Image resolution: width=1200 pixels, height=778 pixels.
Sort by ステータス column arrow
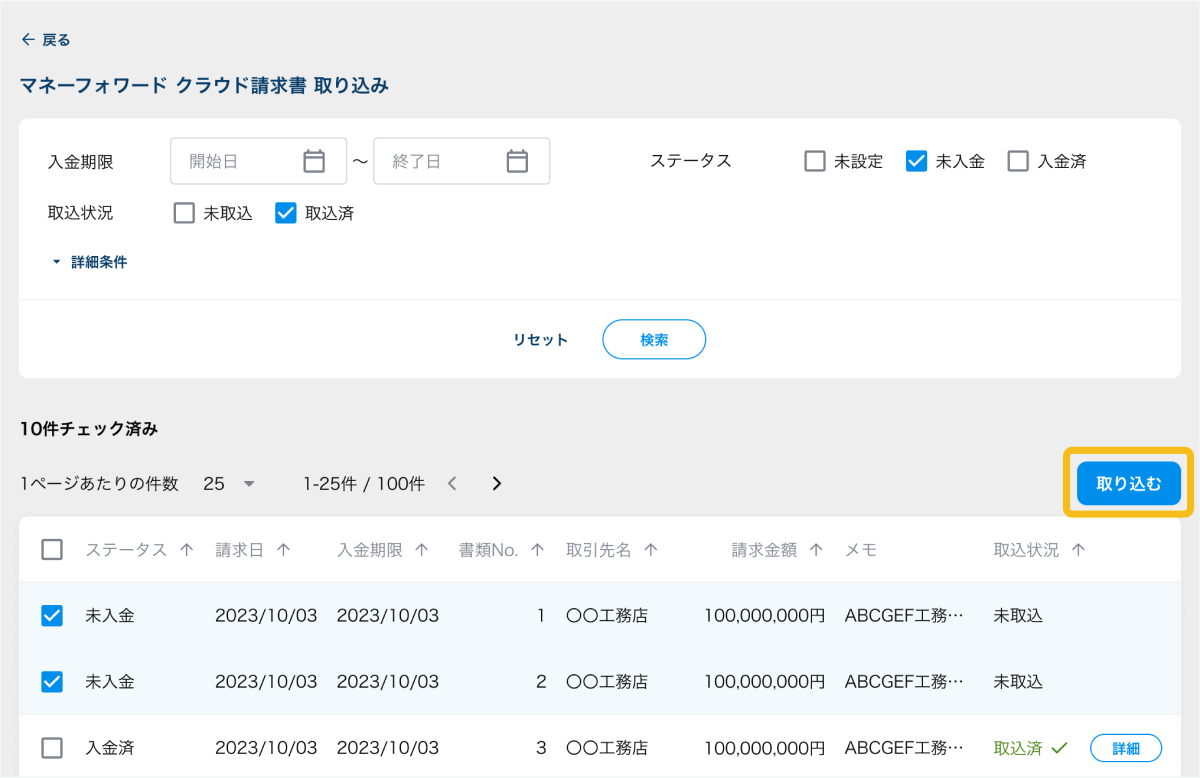point(186,550)
